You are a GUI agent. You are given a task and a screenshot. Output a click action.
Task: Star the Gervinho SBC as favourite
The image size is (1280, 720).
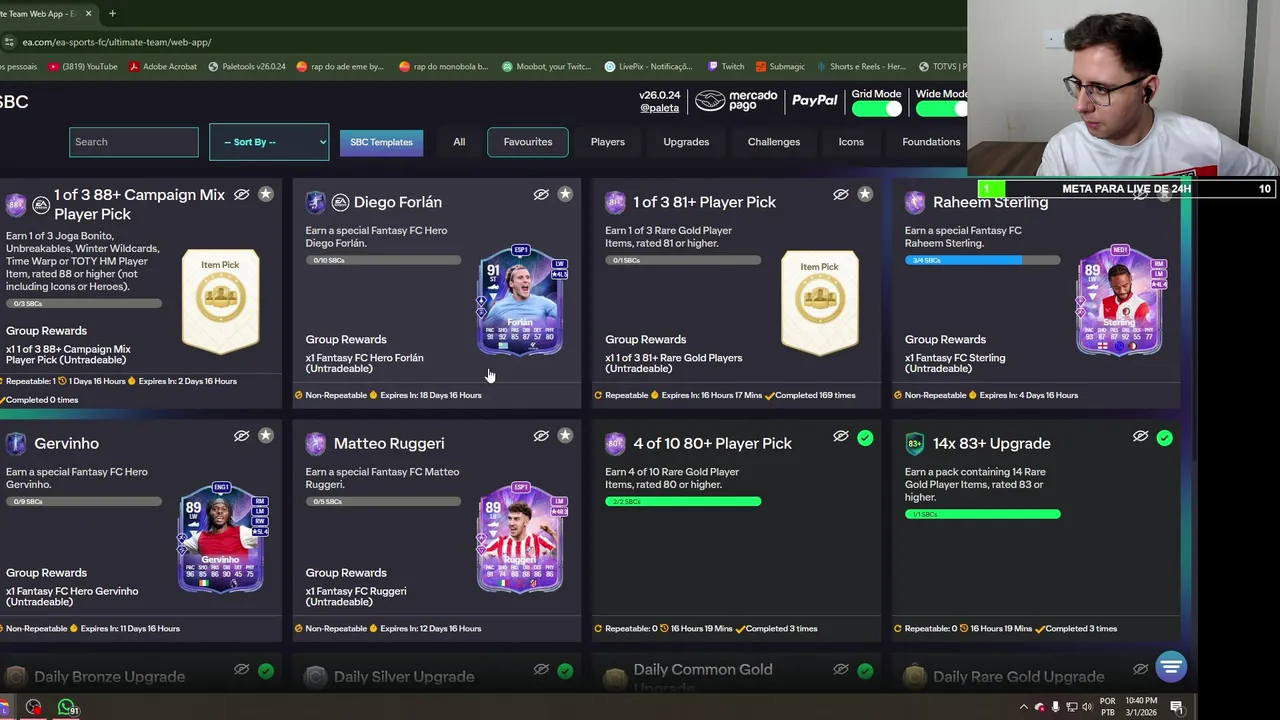265,436
